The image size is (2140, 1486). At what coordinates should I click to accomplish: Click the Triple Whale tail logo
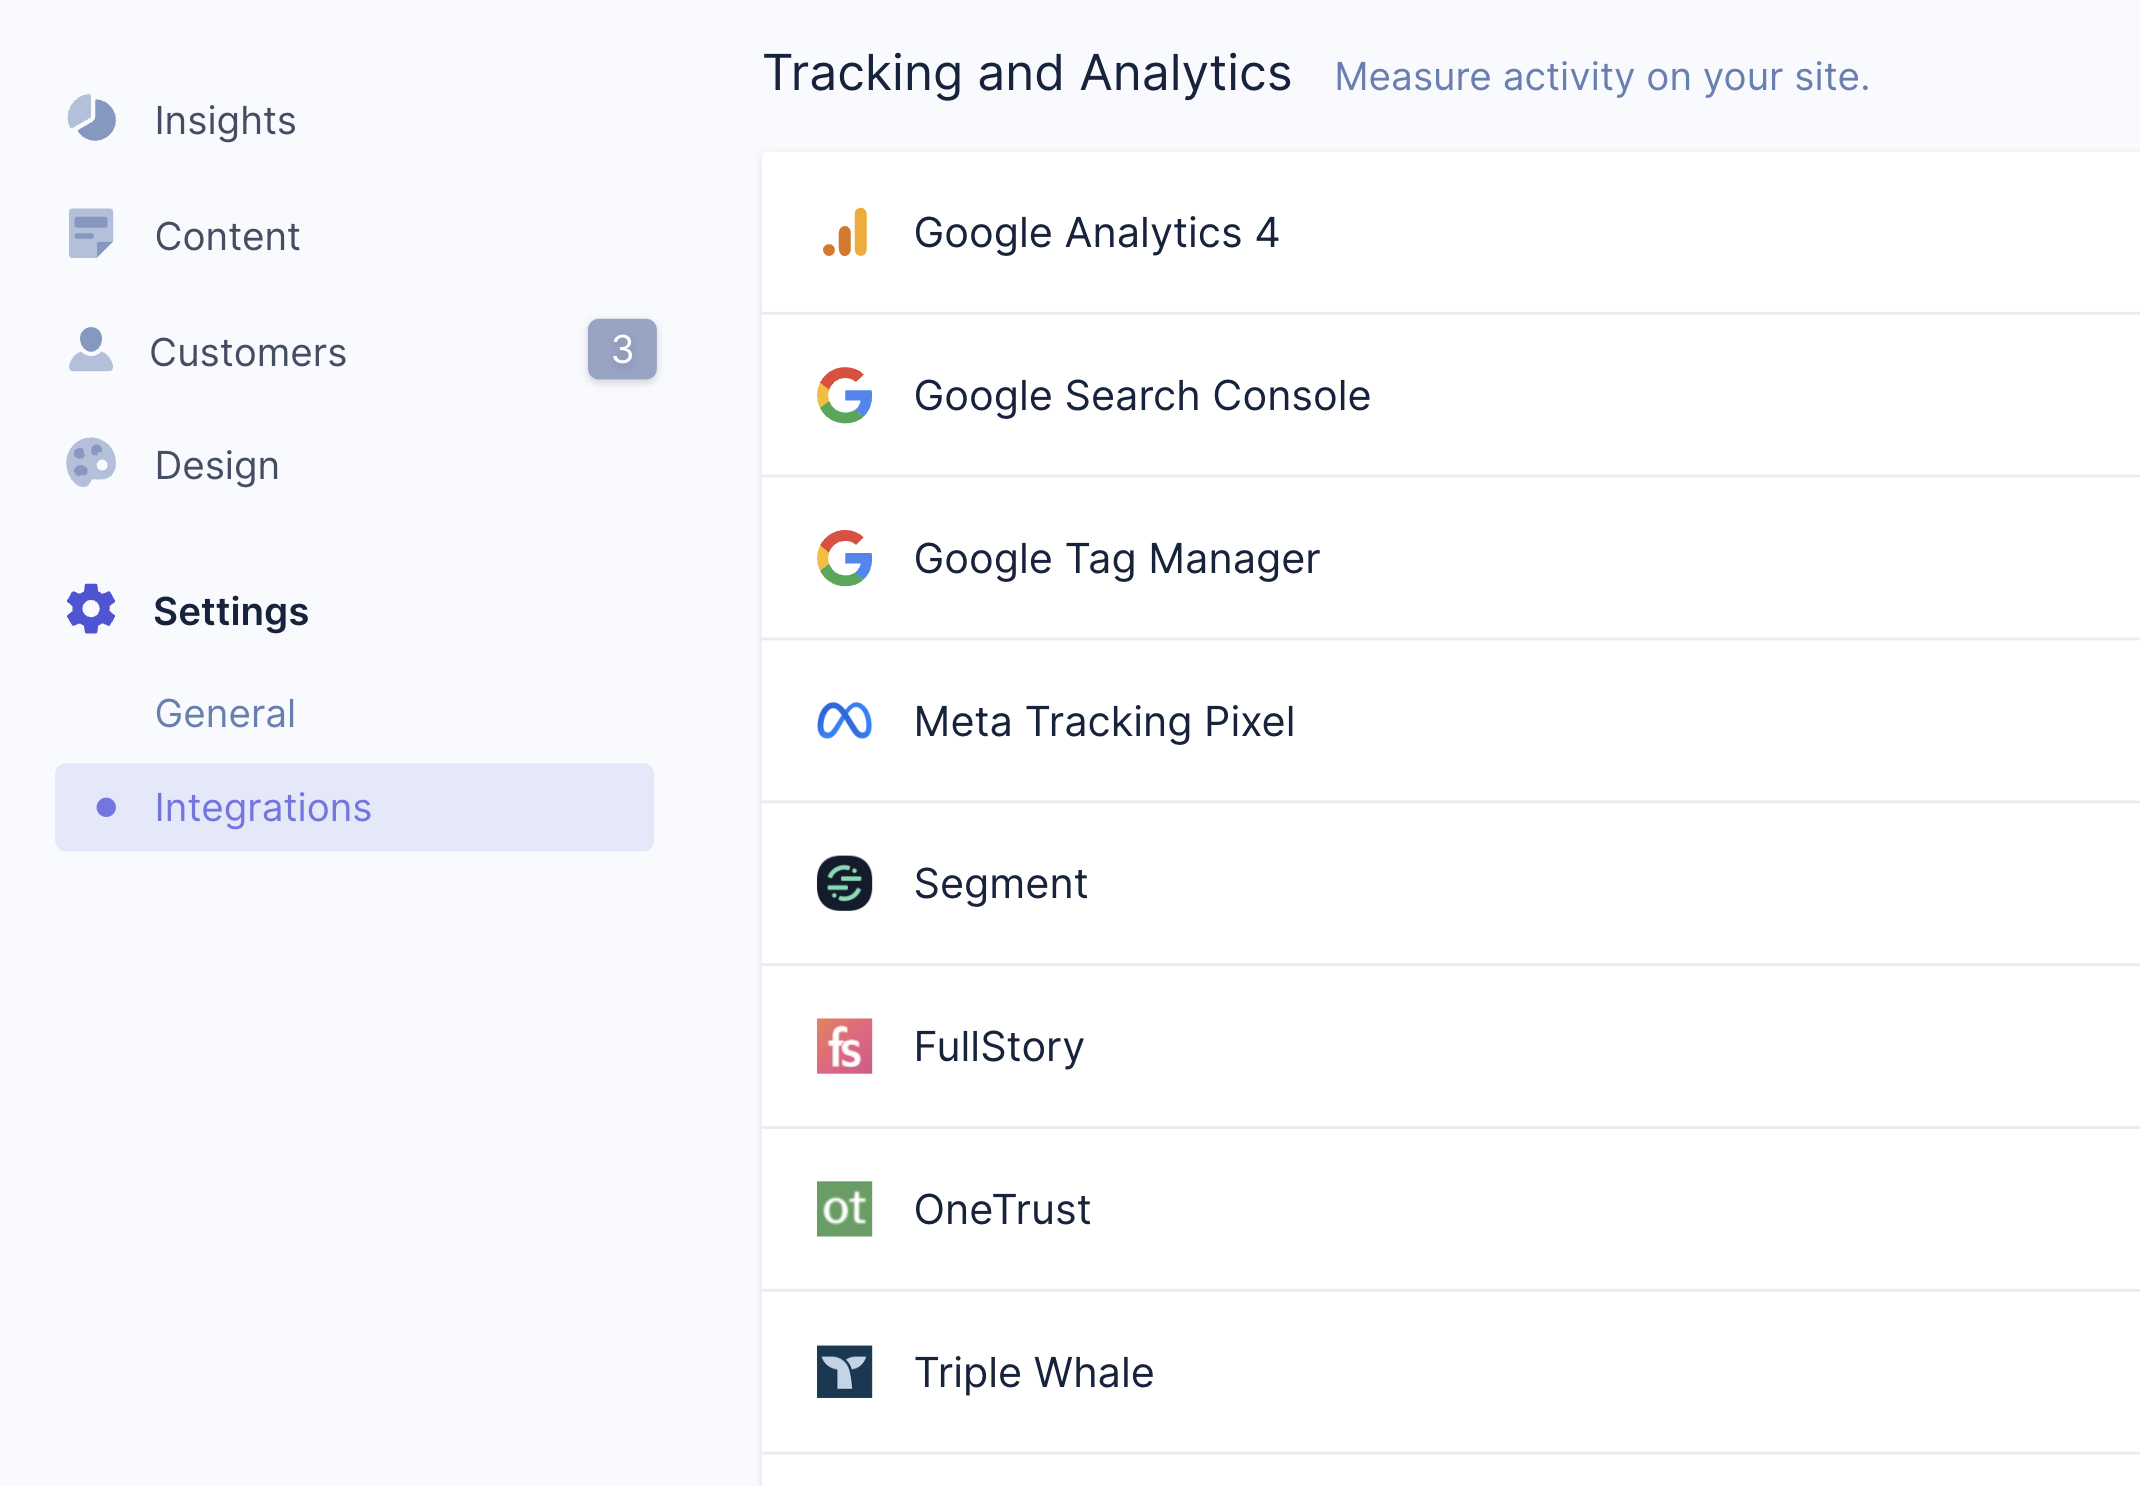tap(845, 1372)
